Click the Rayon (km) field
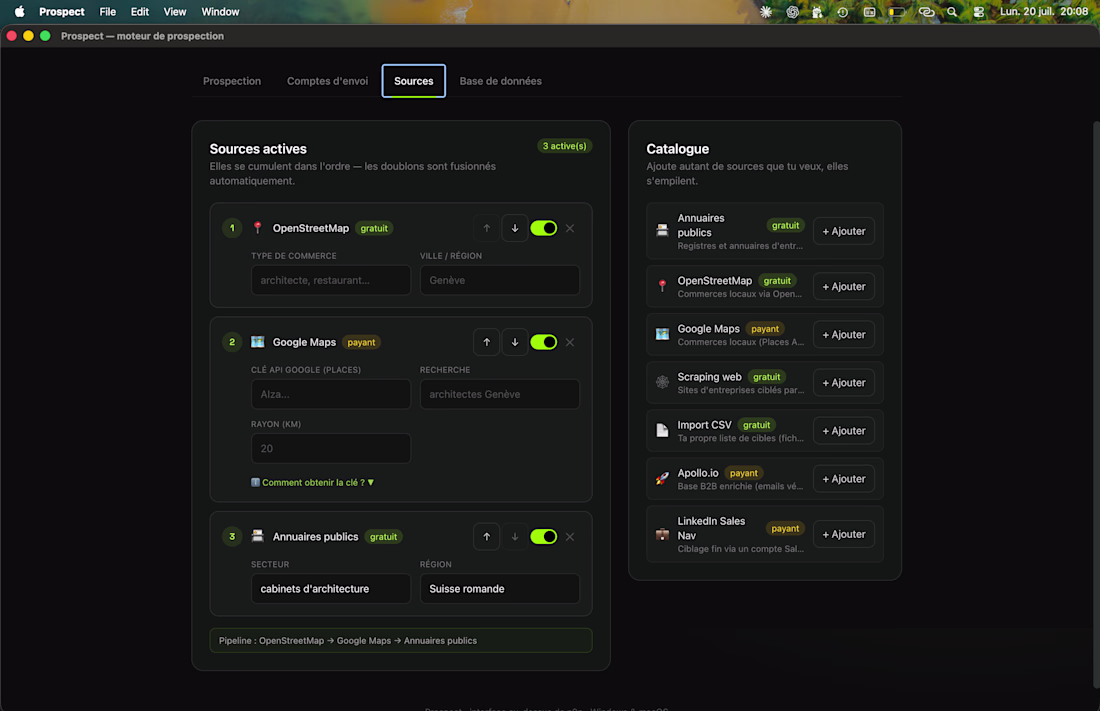This screenshot has height=711, width=1100. pyautogui.click(x=330, y=448)
